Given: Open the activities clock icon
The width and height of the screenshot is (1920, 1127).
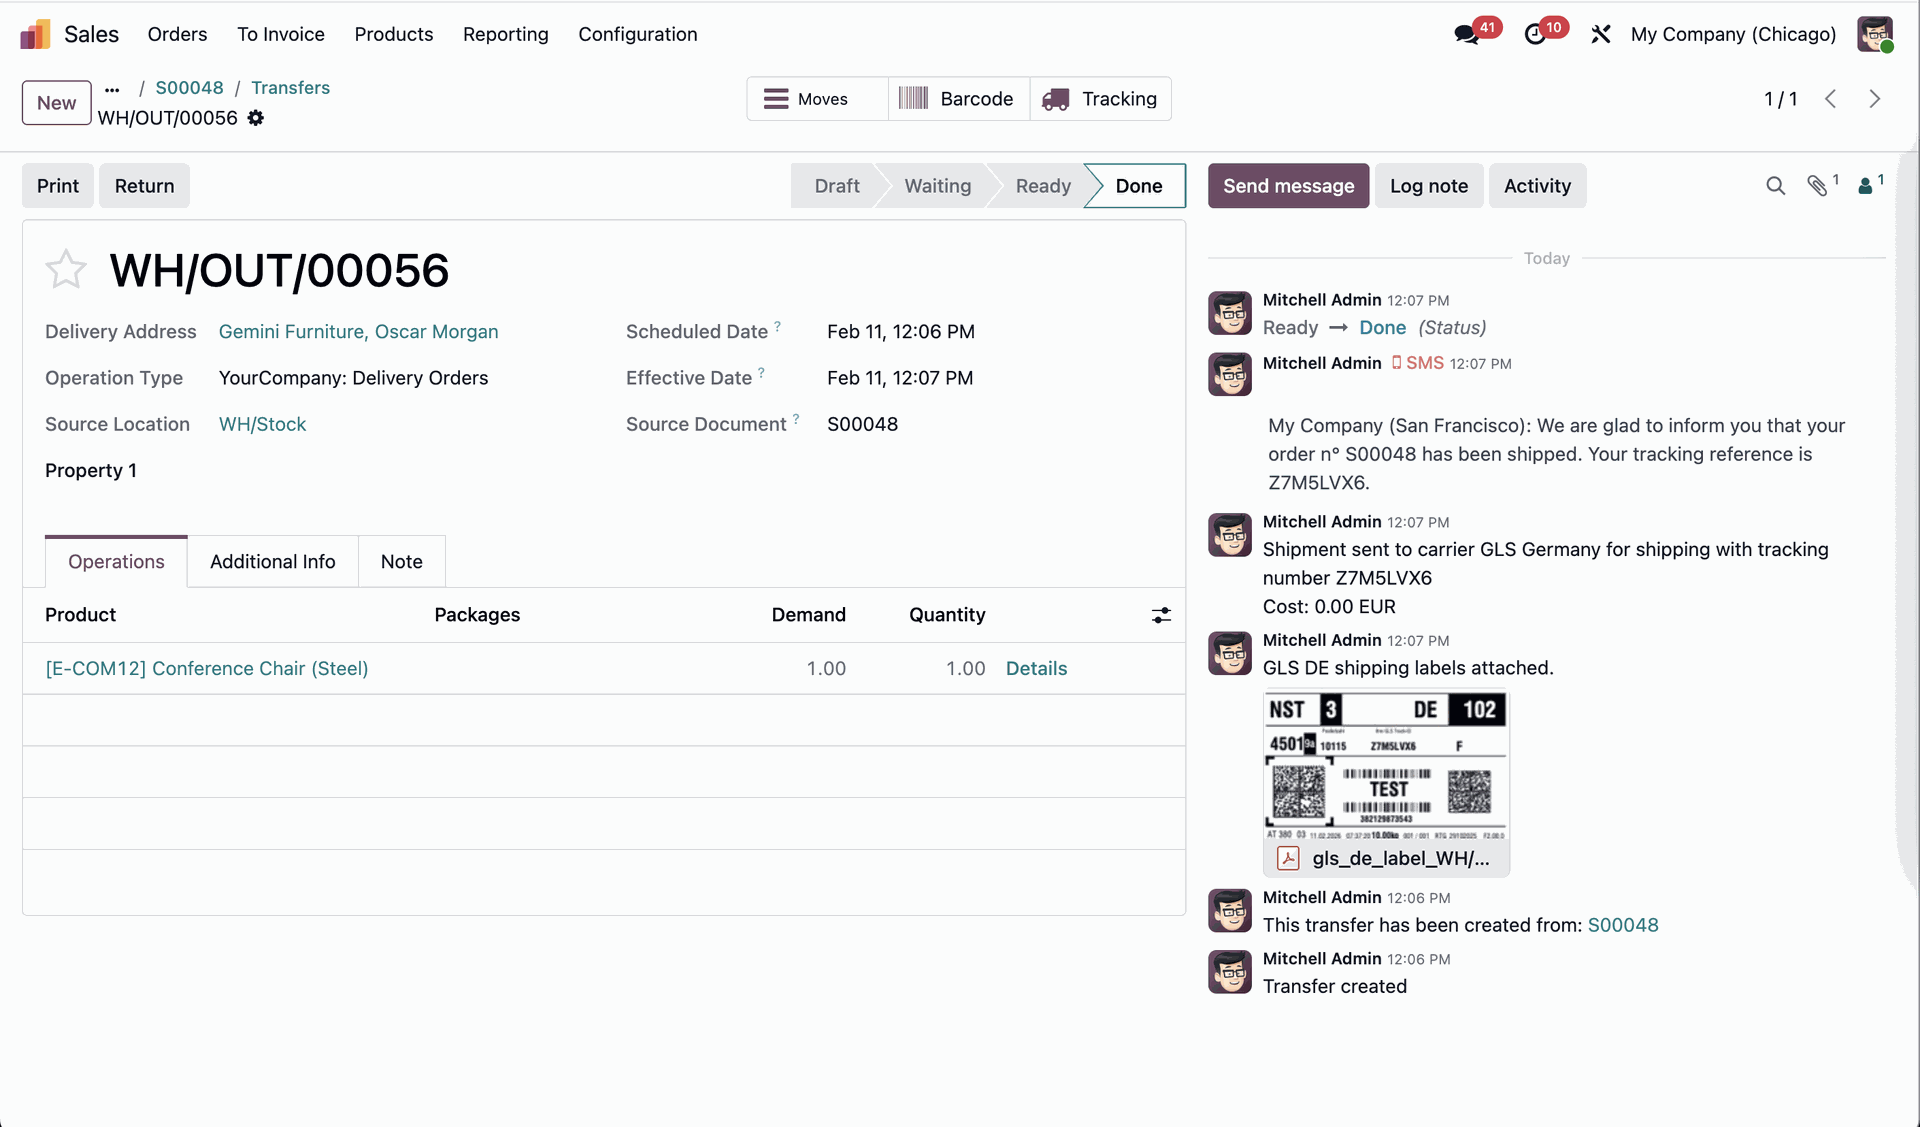Looking at the screenshot, I should pyautogui.click(x=1535, y=34).
